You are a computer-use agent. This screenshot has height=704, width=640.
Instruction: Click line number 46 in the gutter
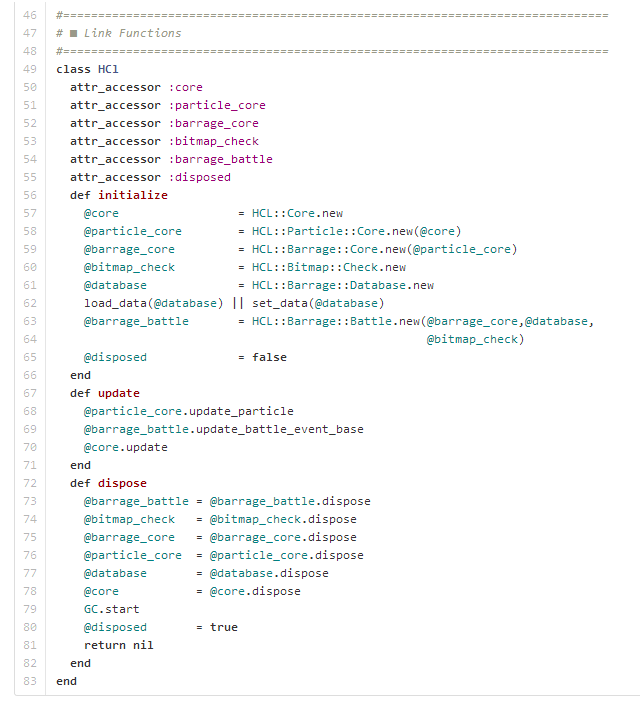coord(30,15)
